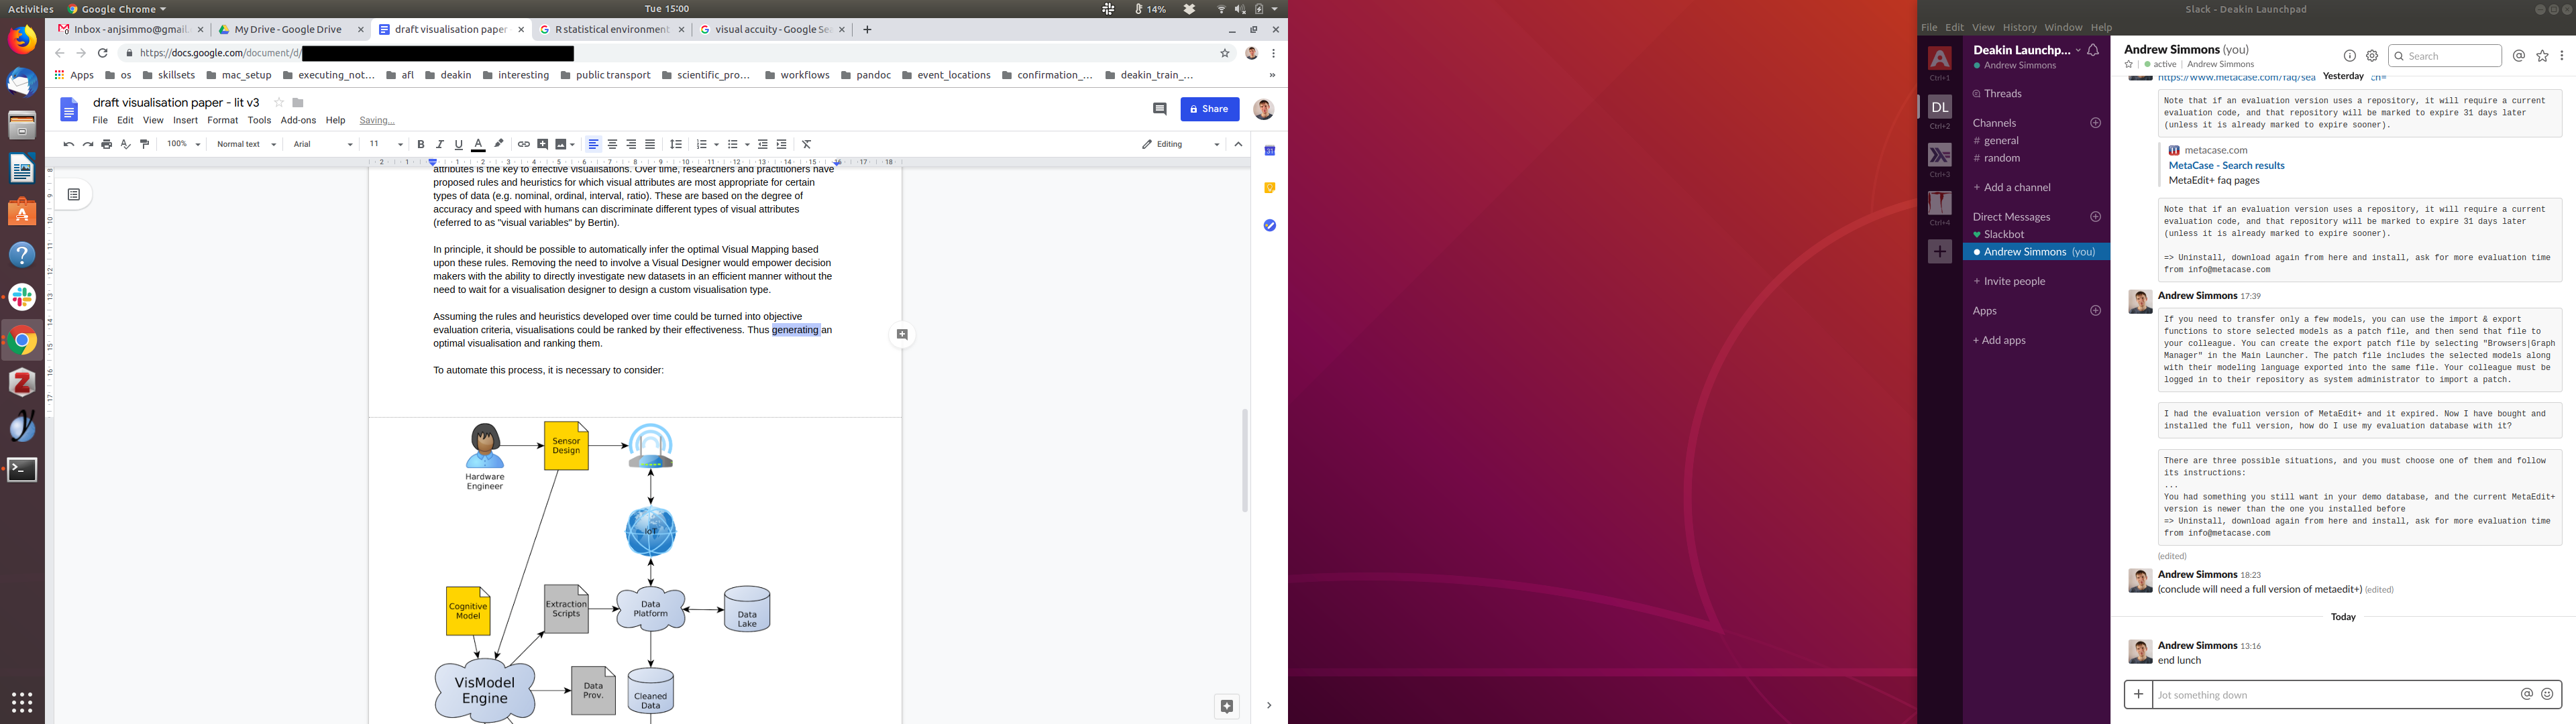Open the Normal text style dropdown

[246, 144]
